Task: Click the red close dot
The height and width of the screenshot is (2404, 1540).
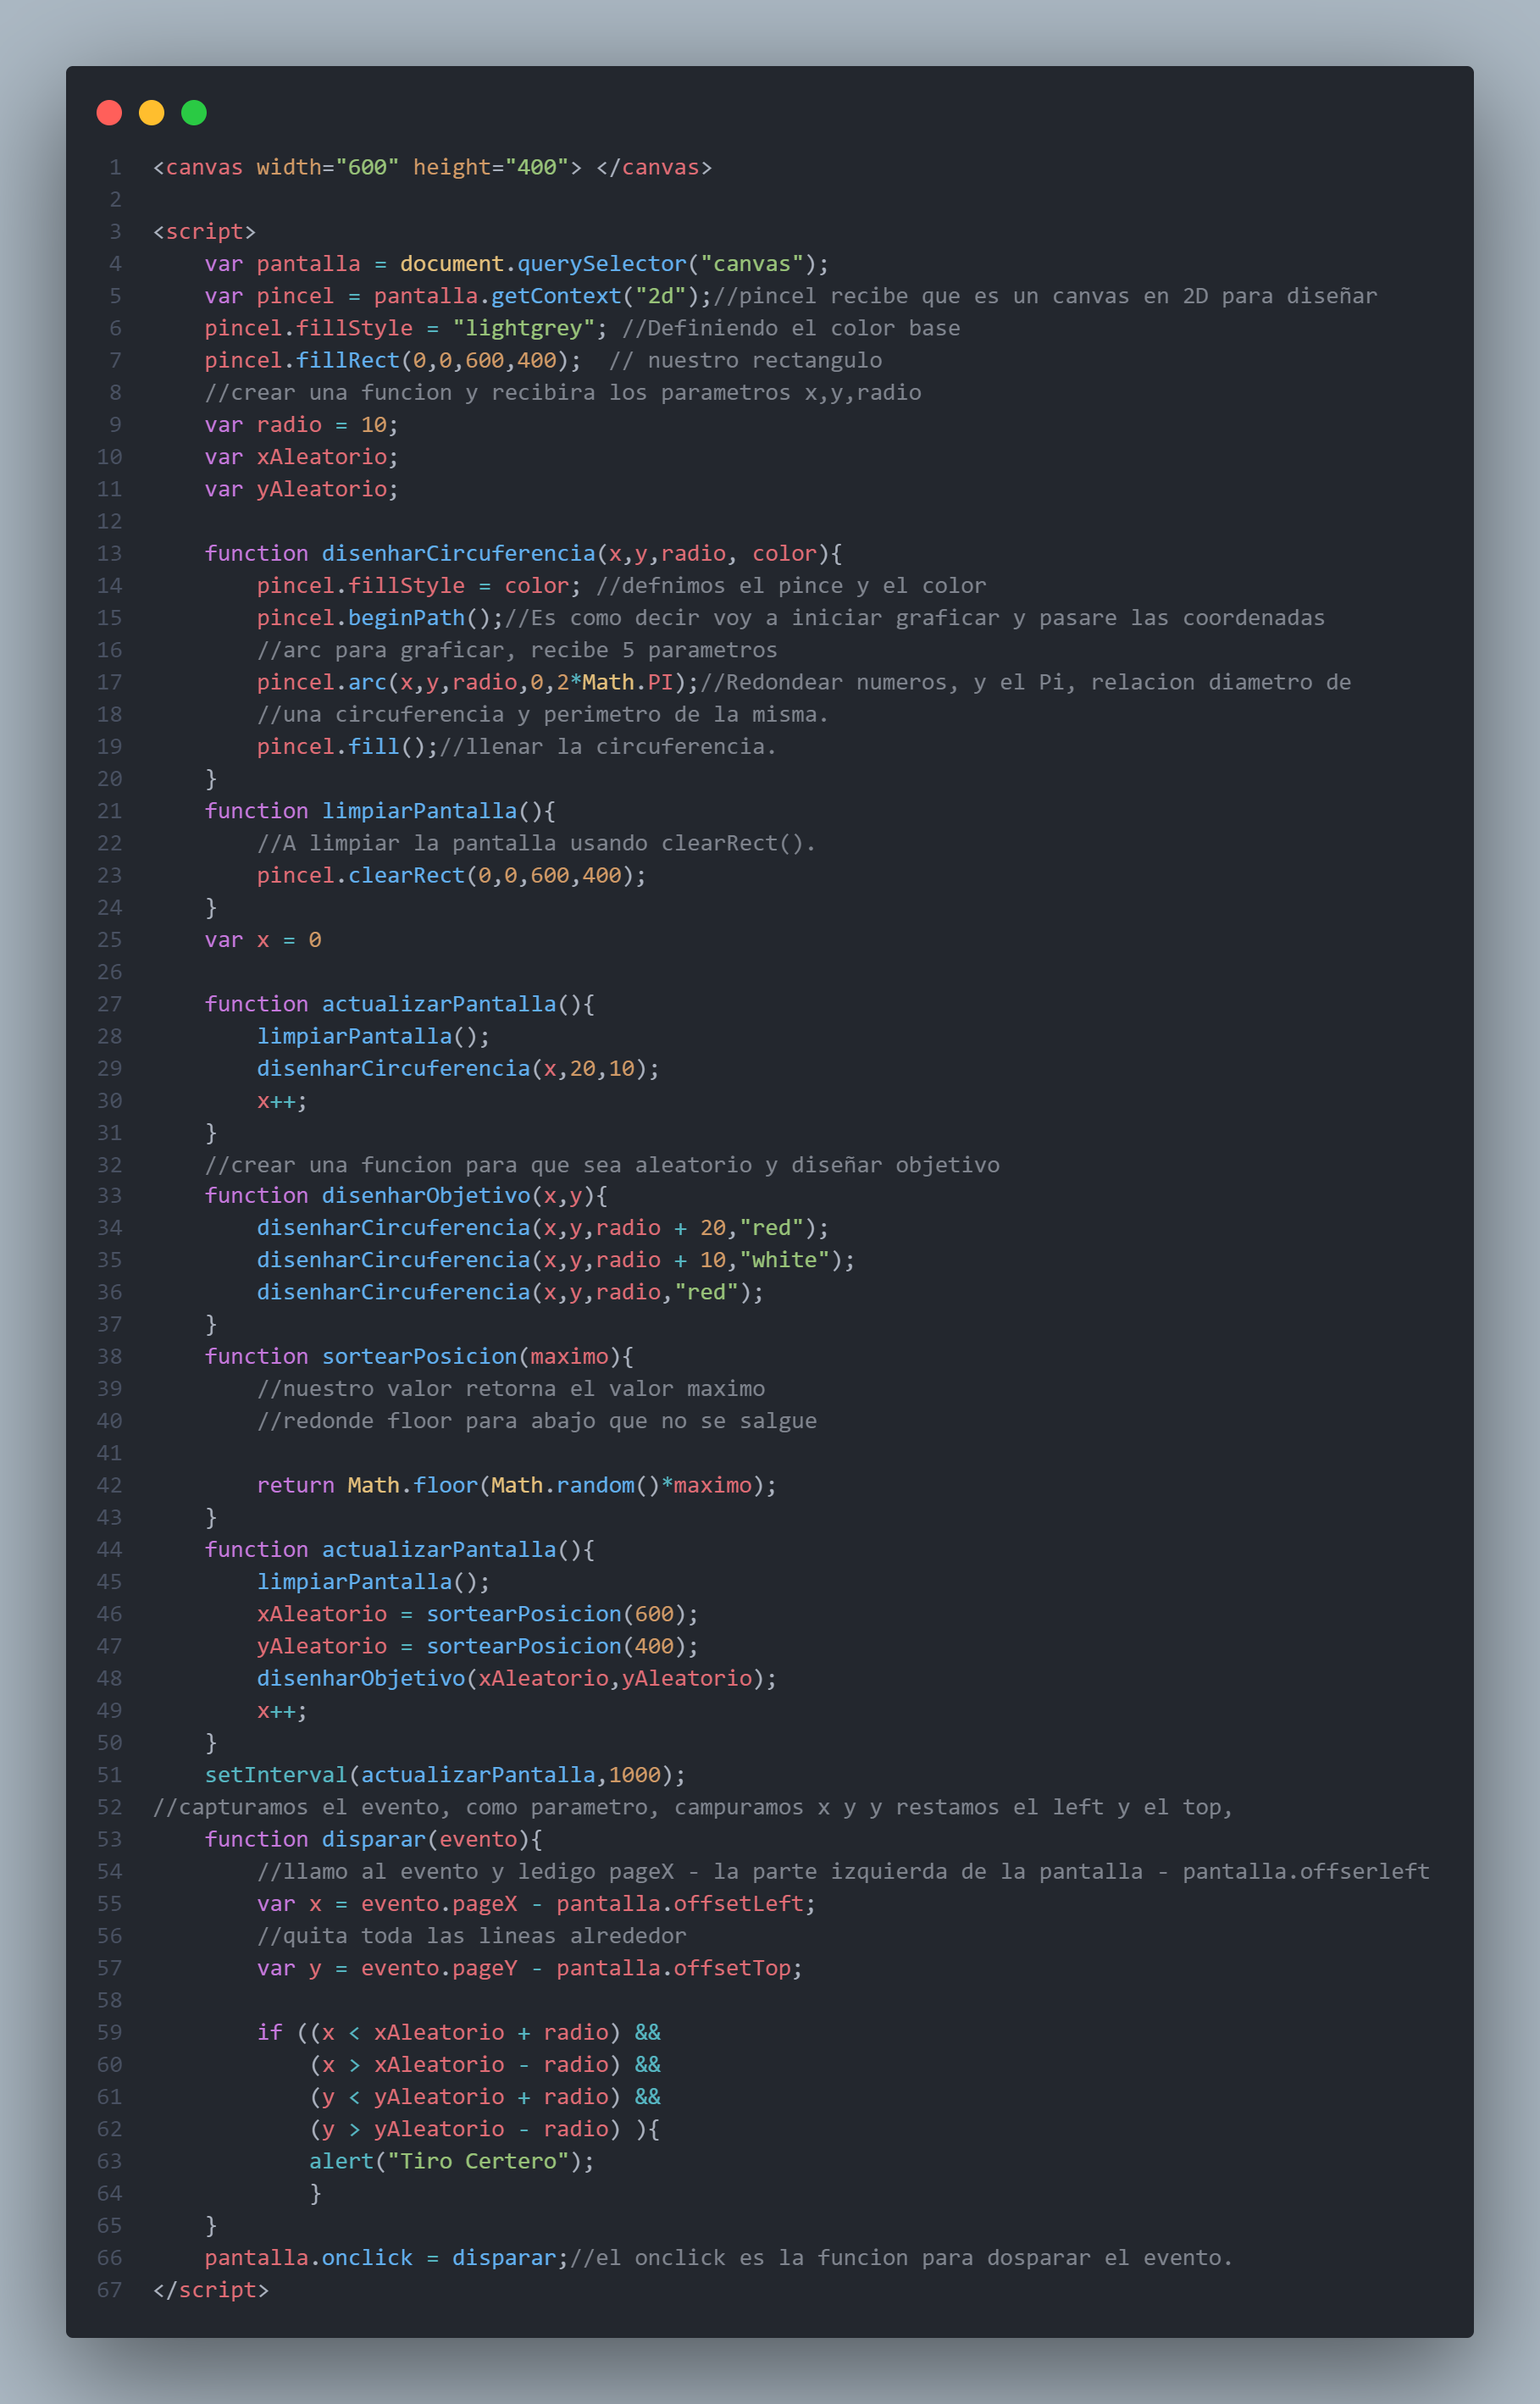Action: (109, 113)
